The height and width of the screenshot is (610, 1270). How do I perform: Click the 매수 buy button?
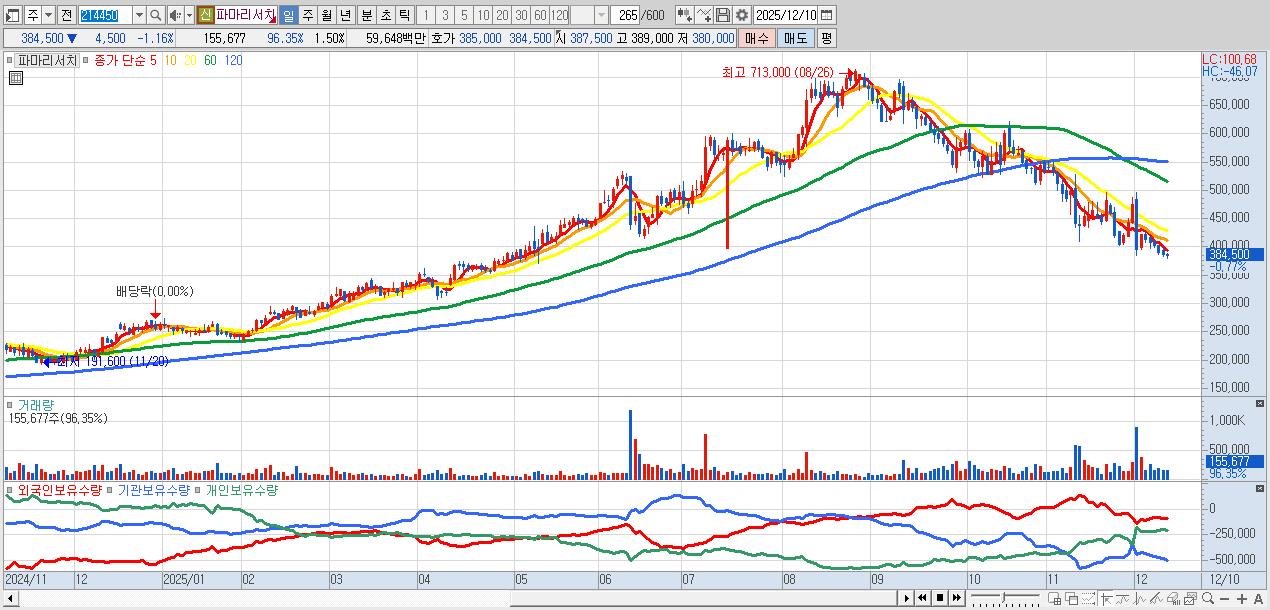coord(756,38)
